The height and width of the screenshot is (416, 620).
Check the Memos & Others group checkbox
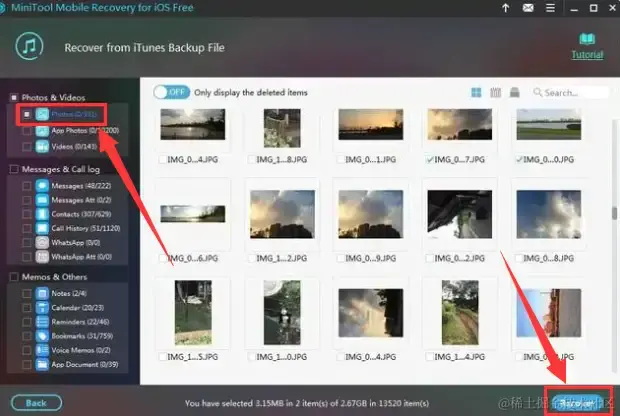pyautogui.click(x=14, y=277)
